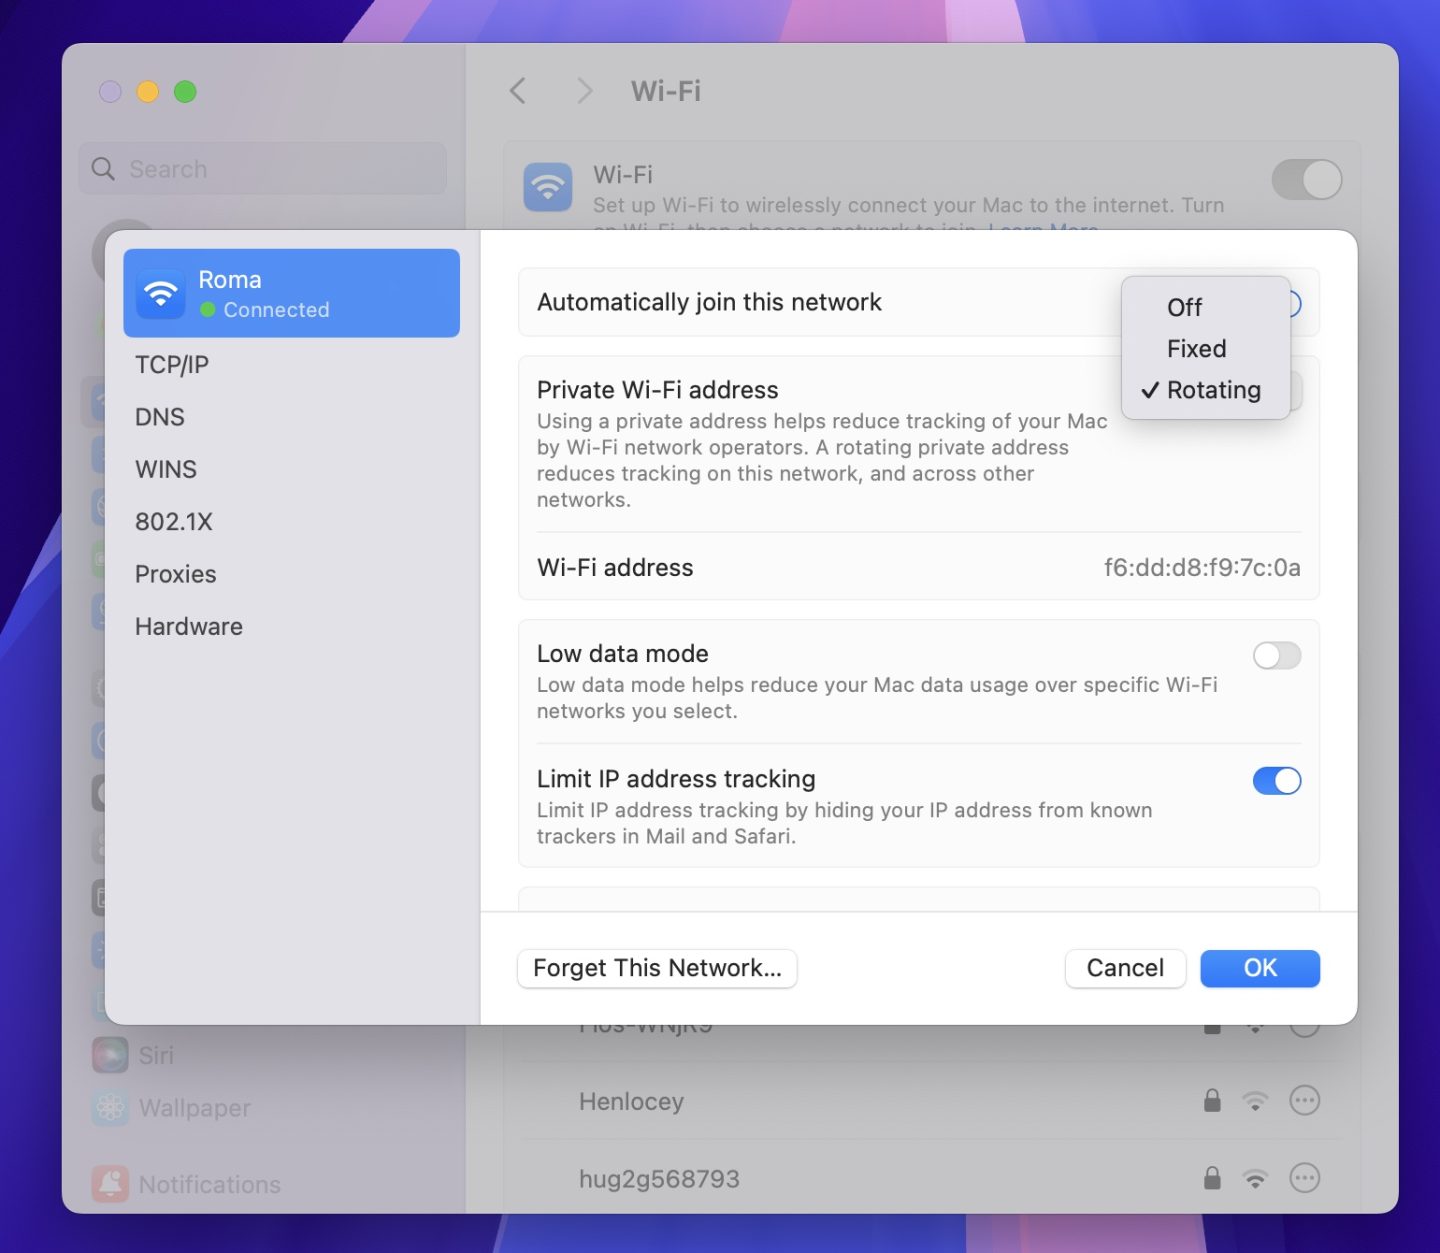Click the back navigation chevron
The image size is (1440, 1253).
click(x=518, y=91)
